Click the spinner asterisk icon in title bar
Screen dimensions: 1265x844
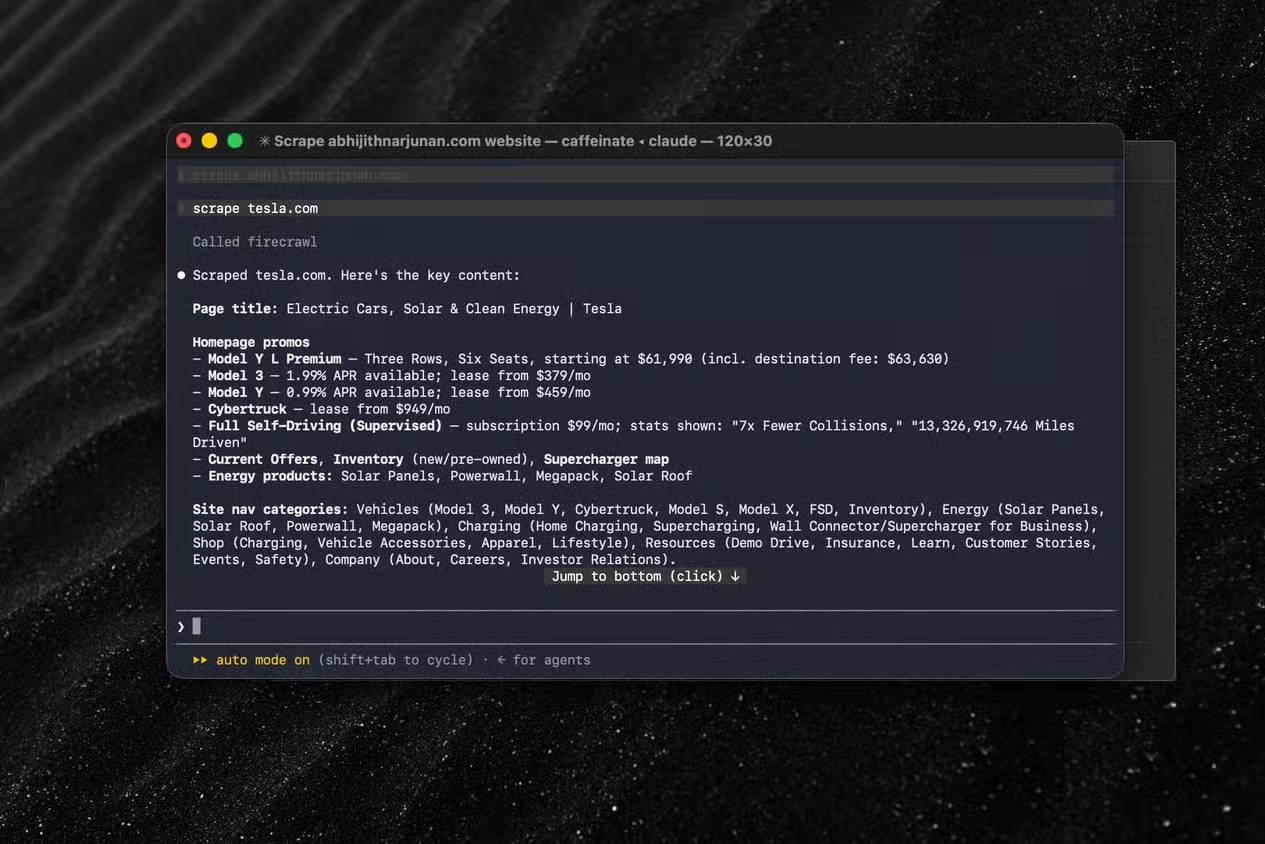[x=265, y=141]
